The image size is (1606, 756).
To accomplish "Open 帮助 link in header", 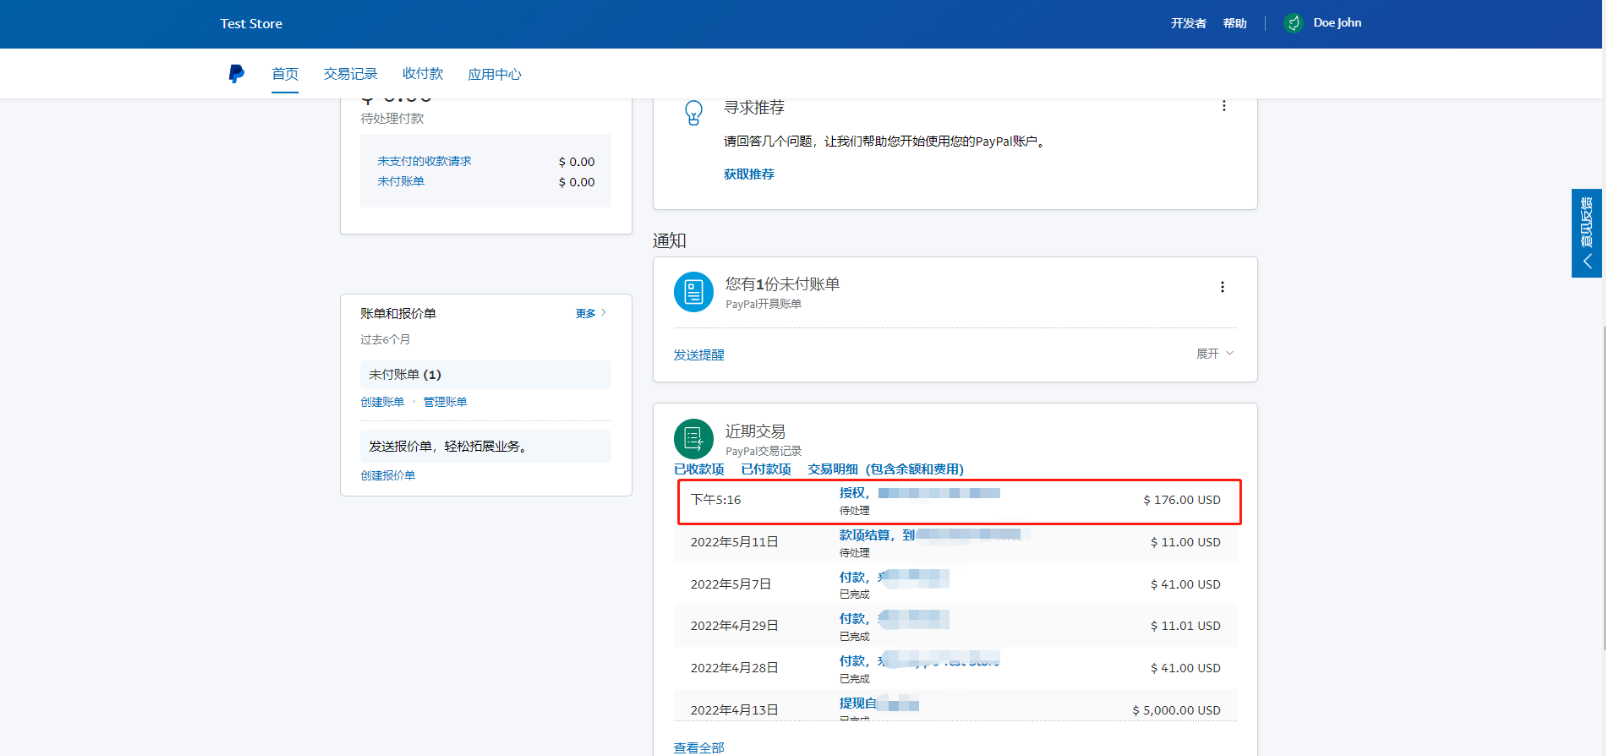I will pos(1235,23).
